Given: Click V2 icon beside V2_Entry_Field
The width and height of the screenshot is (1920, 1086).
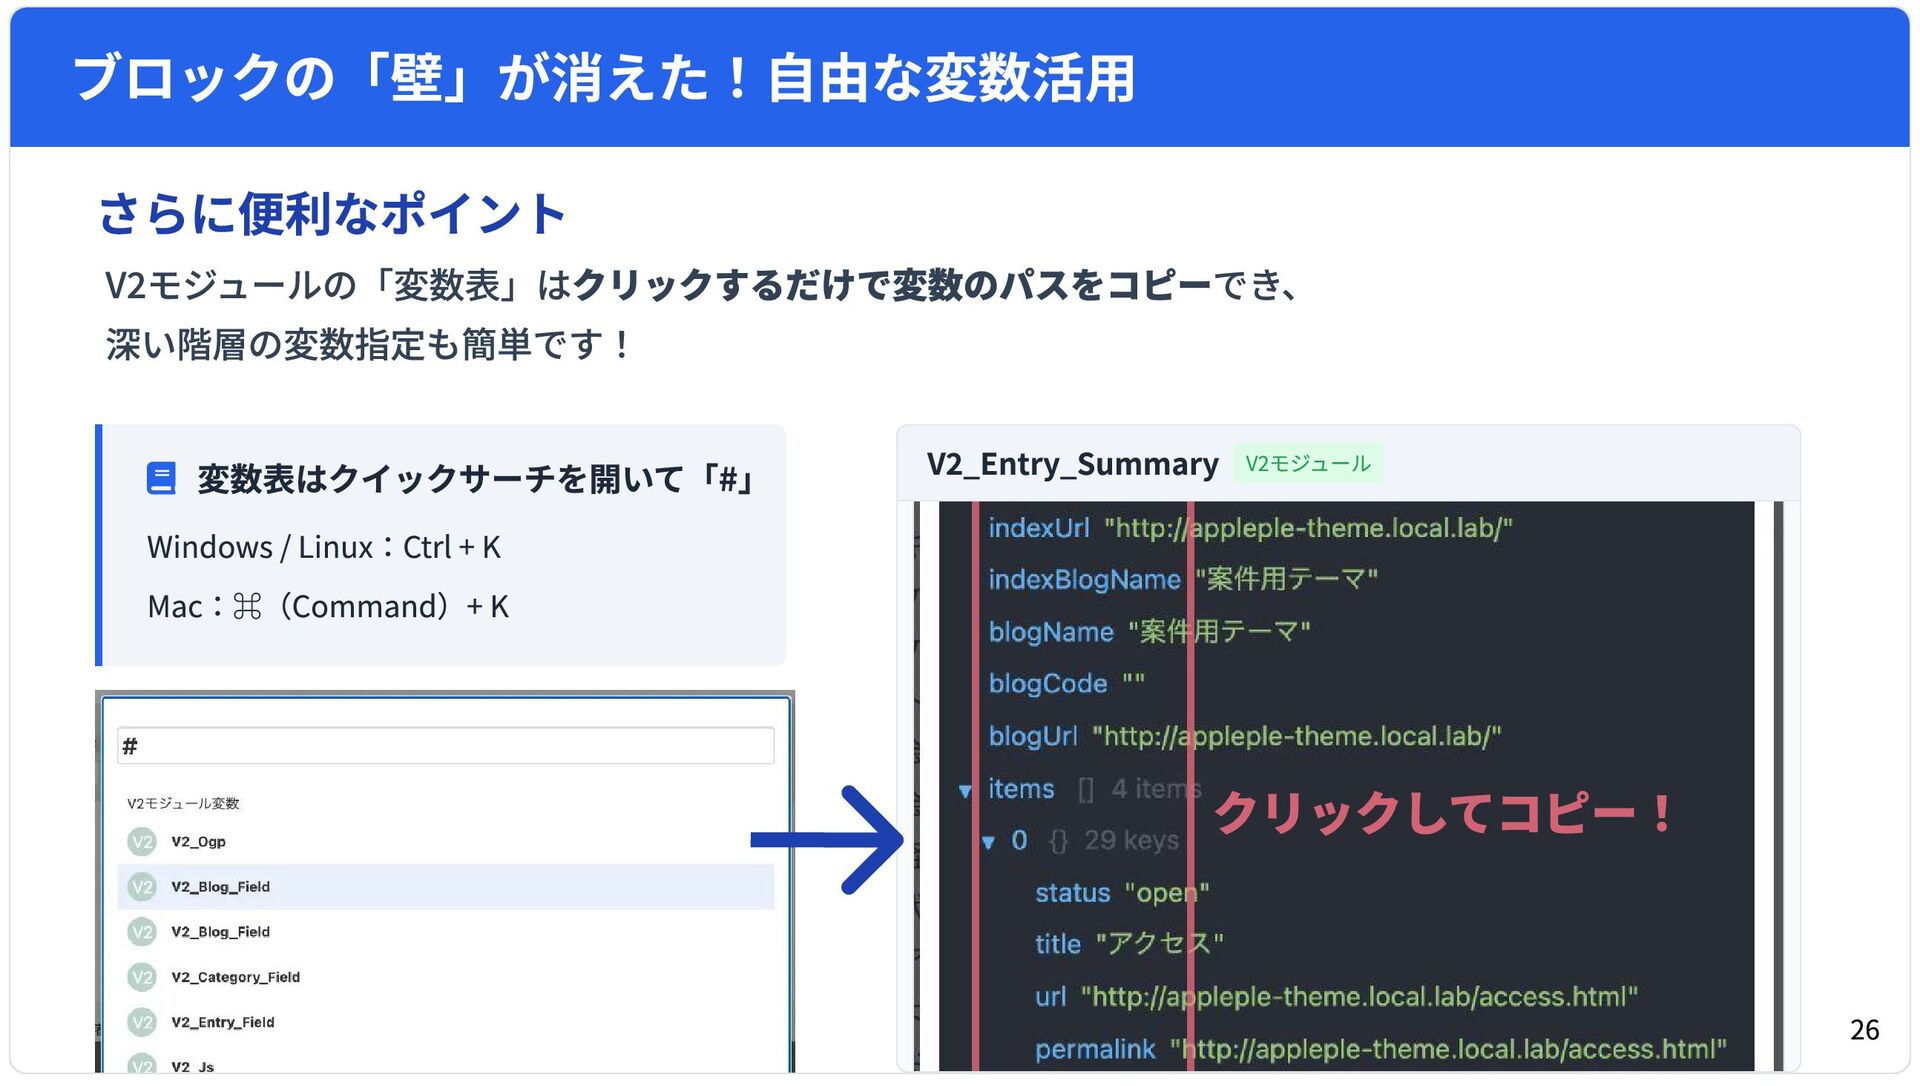Looking at the screenshot, I should [x=142, y=1022].
